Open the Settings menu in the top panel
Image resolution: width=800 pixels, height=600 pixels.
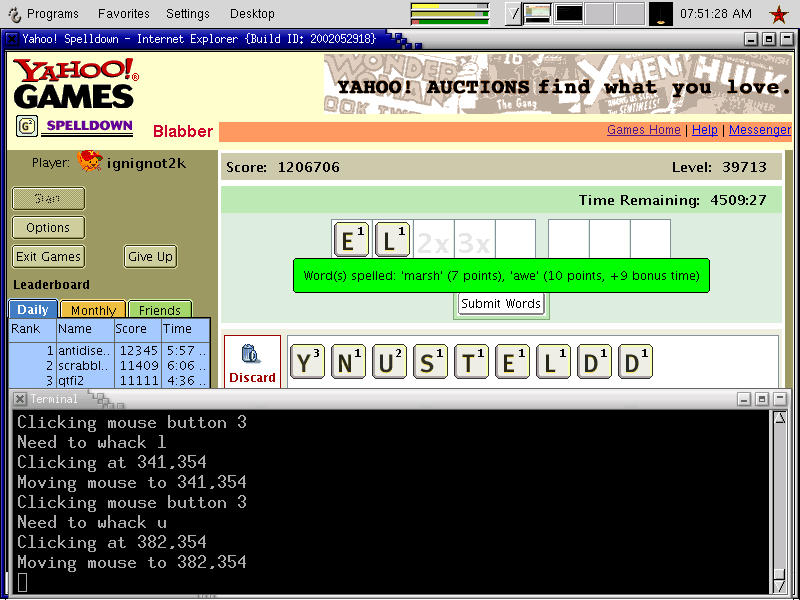coord(188,14)
